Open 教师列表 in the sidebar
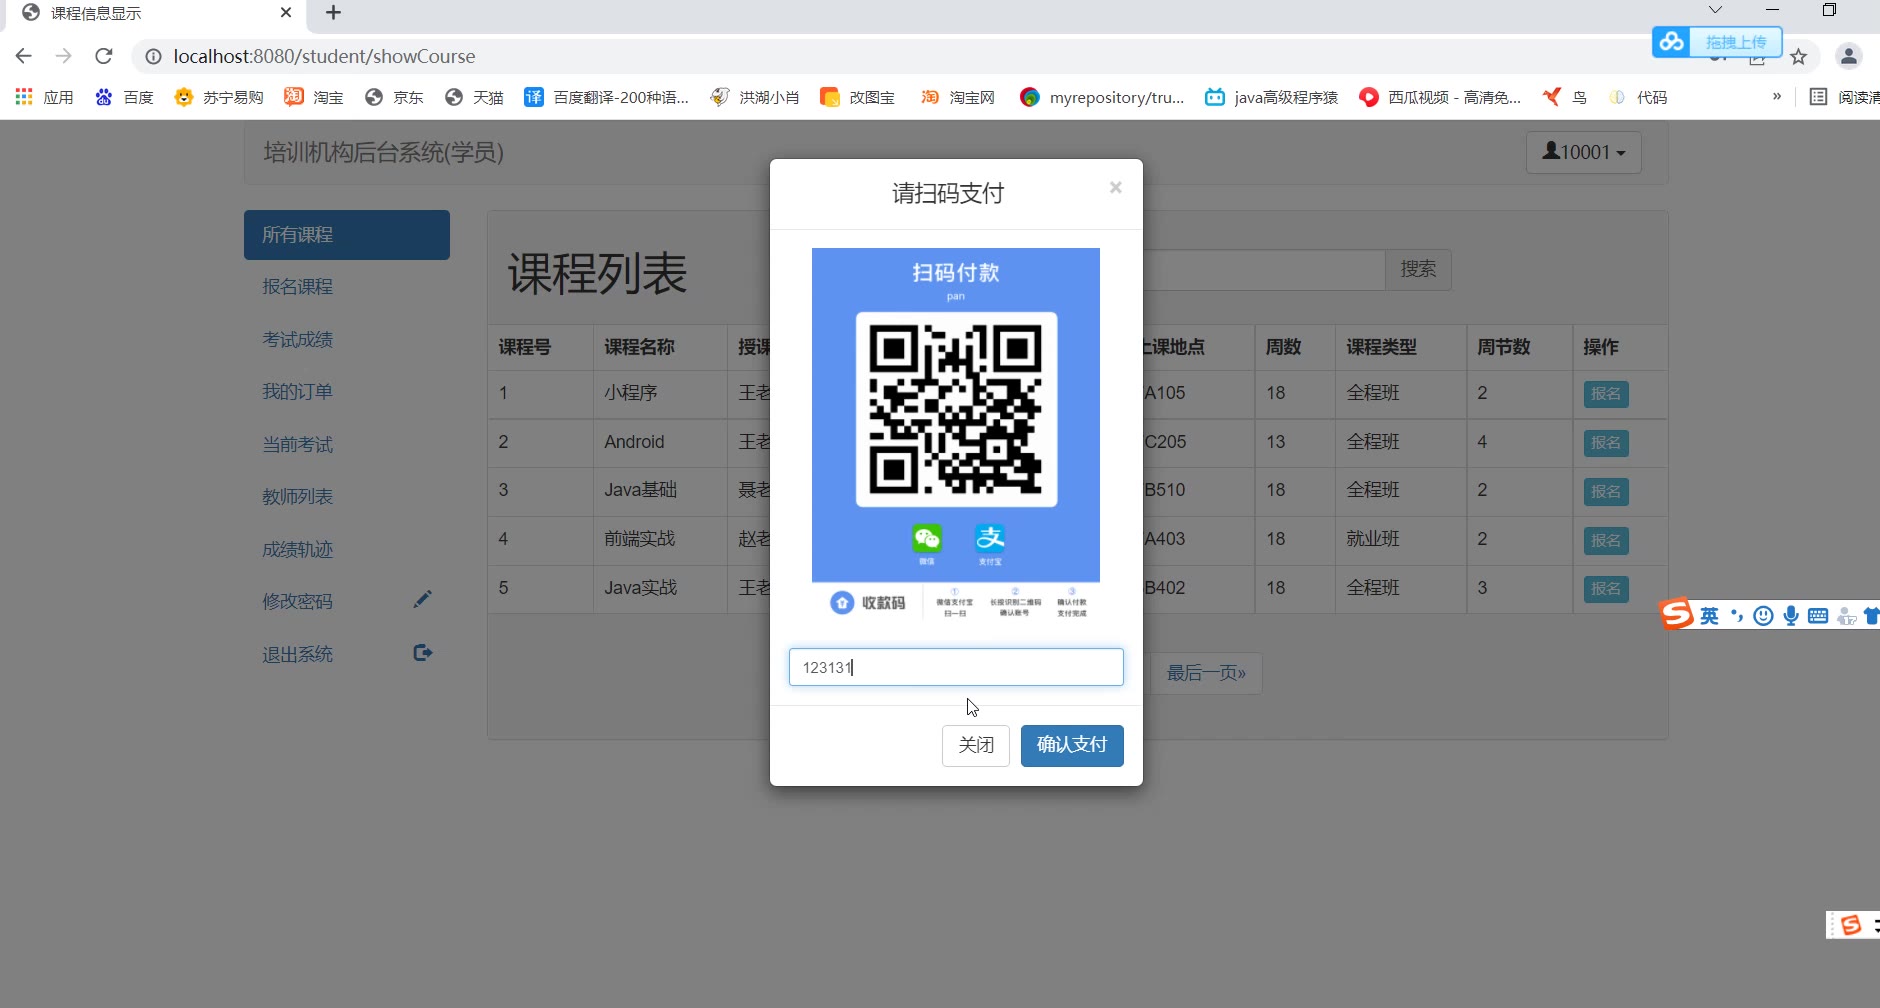The image size is (1880, 1008). coord(298,497)
